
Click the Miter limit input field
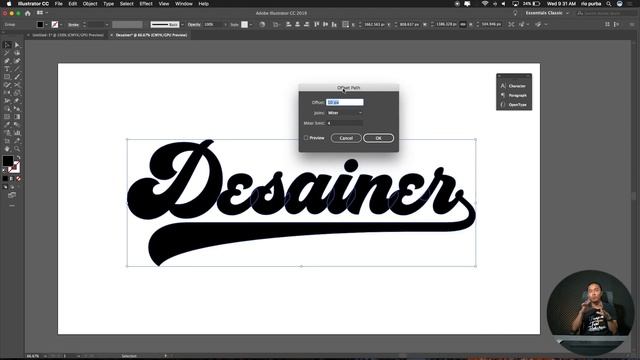click(x=345, y=123)
